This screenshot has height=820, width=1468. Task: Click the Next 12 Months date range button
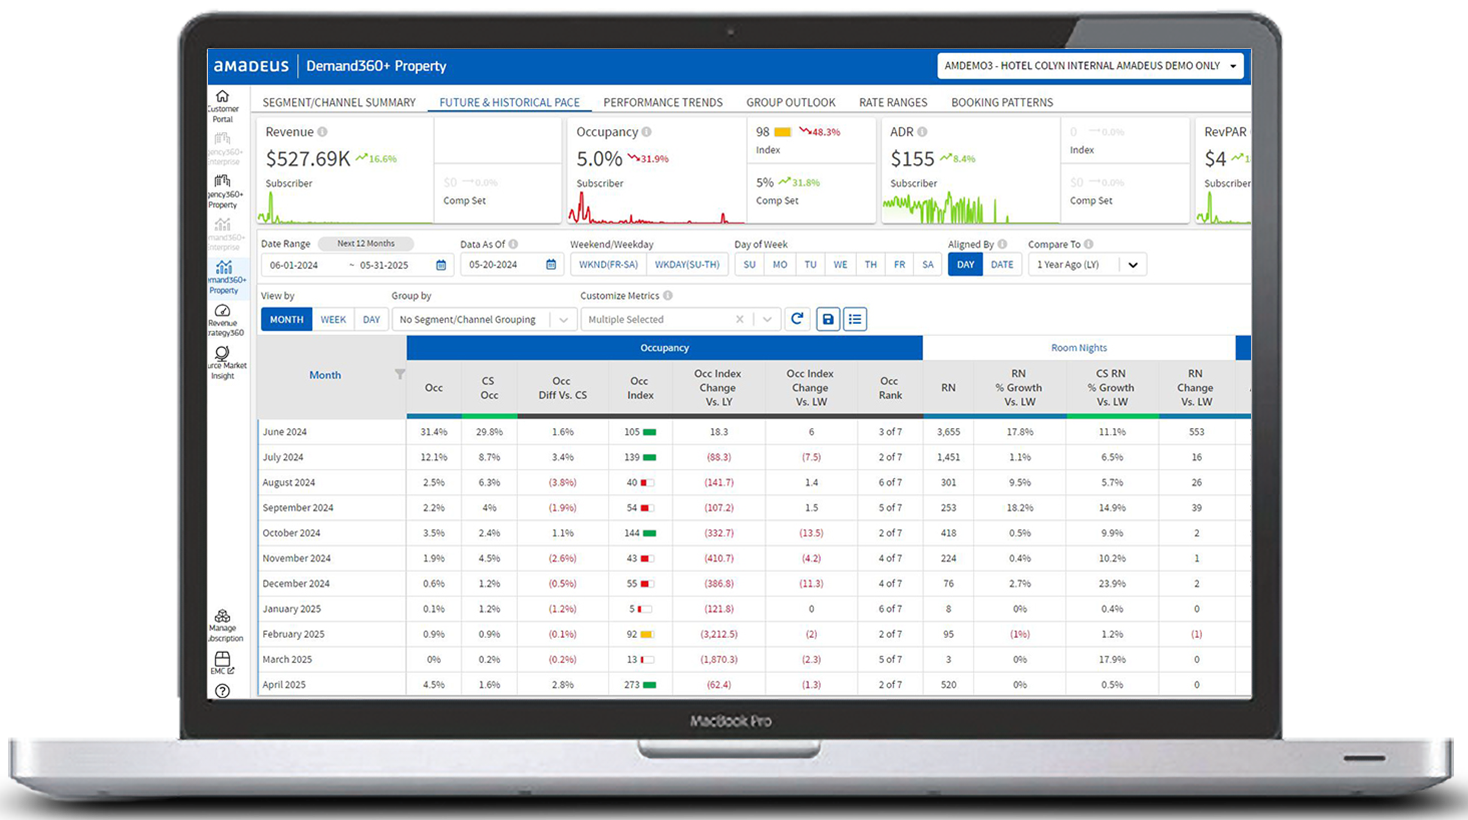pyautogui.click(x=365, y=243)
